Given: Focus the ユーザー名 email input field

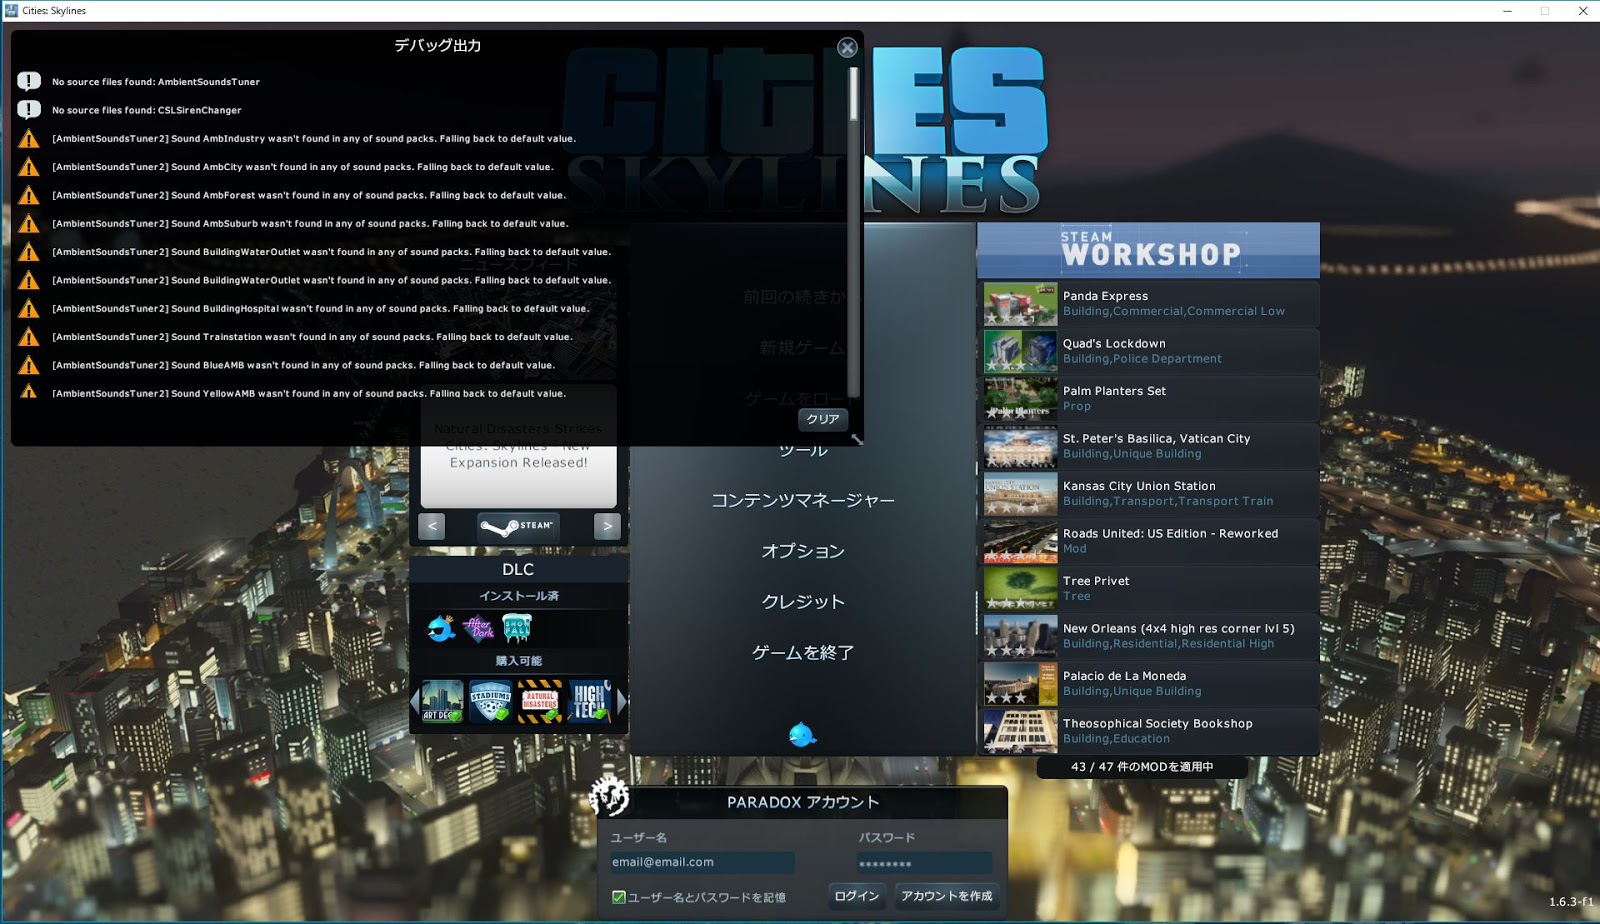Looking at the screenshot, I should coord(702,862).
